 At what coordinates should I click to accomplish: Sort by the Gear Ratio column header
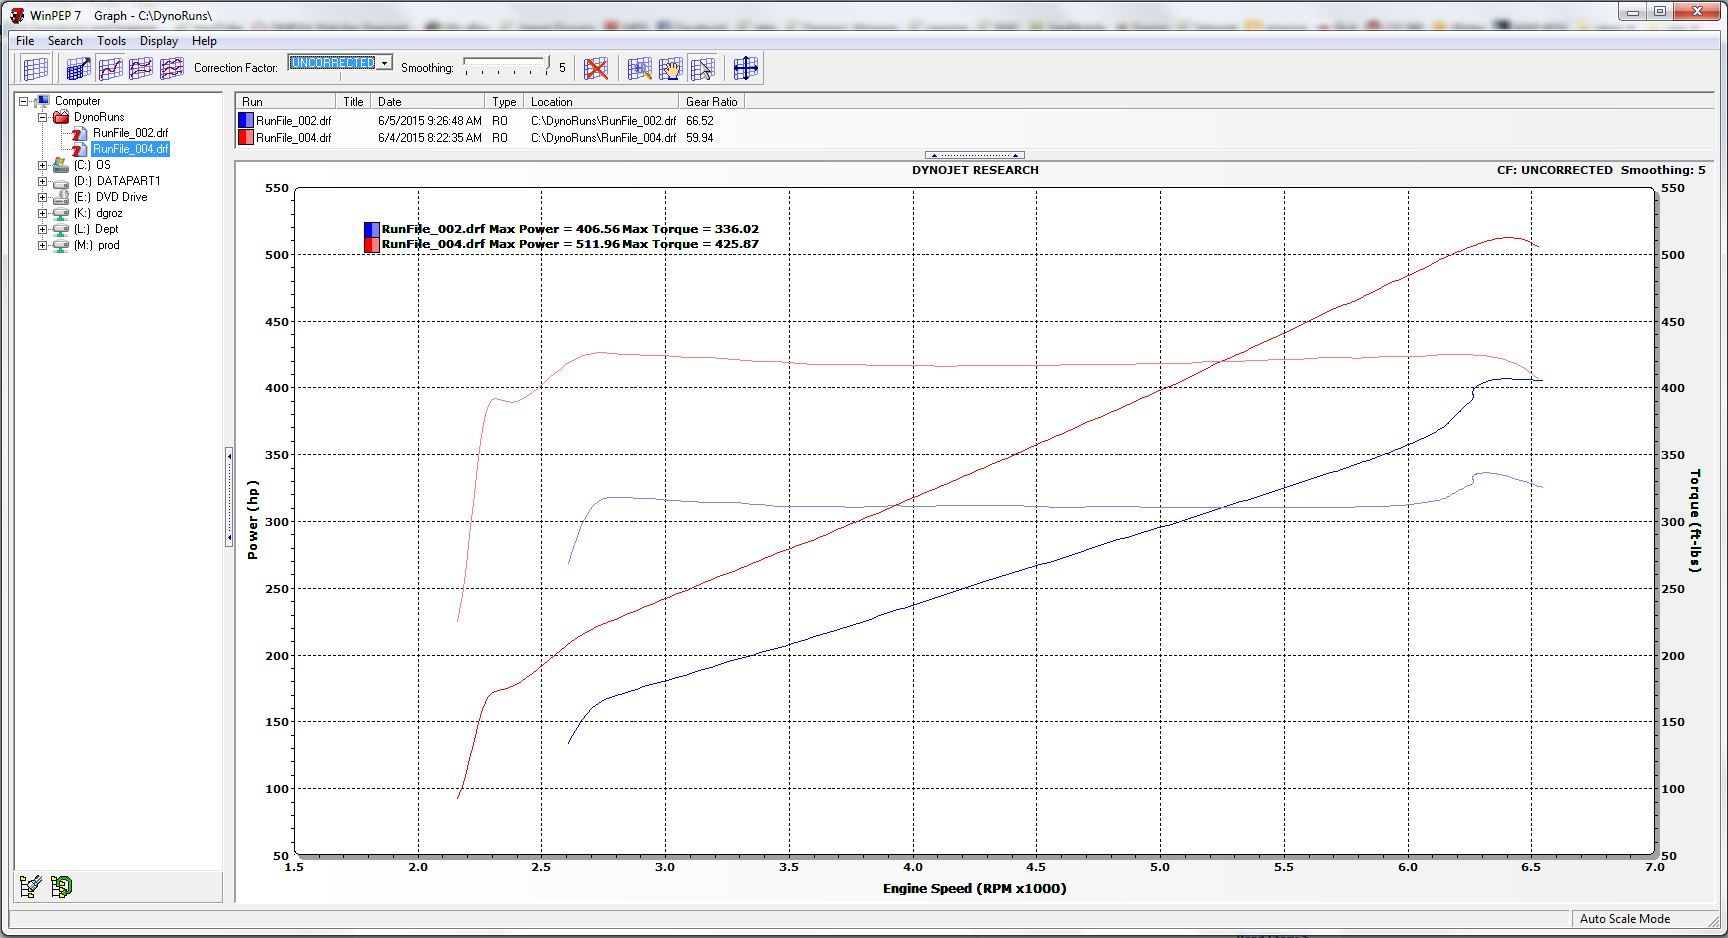[x=712, y=102]
